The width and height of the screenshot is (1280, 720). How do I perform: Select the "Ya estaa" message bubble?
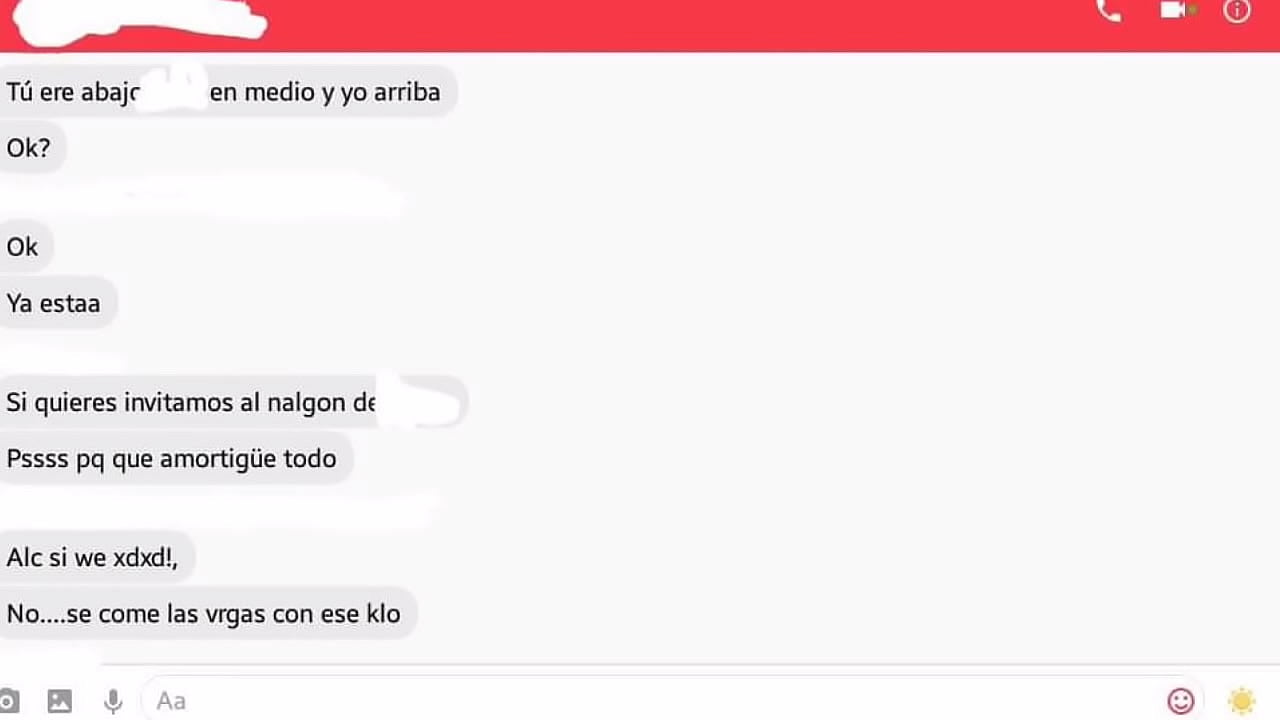58,303
